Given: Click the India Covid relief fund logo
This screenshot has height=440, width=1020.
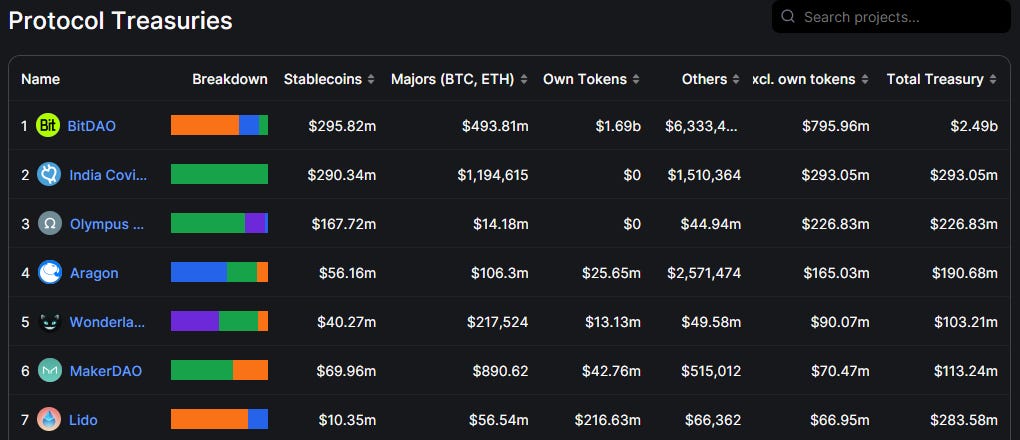Looking at the screenshot, I should coord(49,174).
